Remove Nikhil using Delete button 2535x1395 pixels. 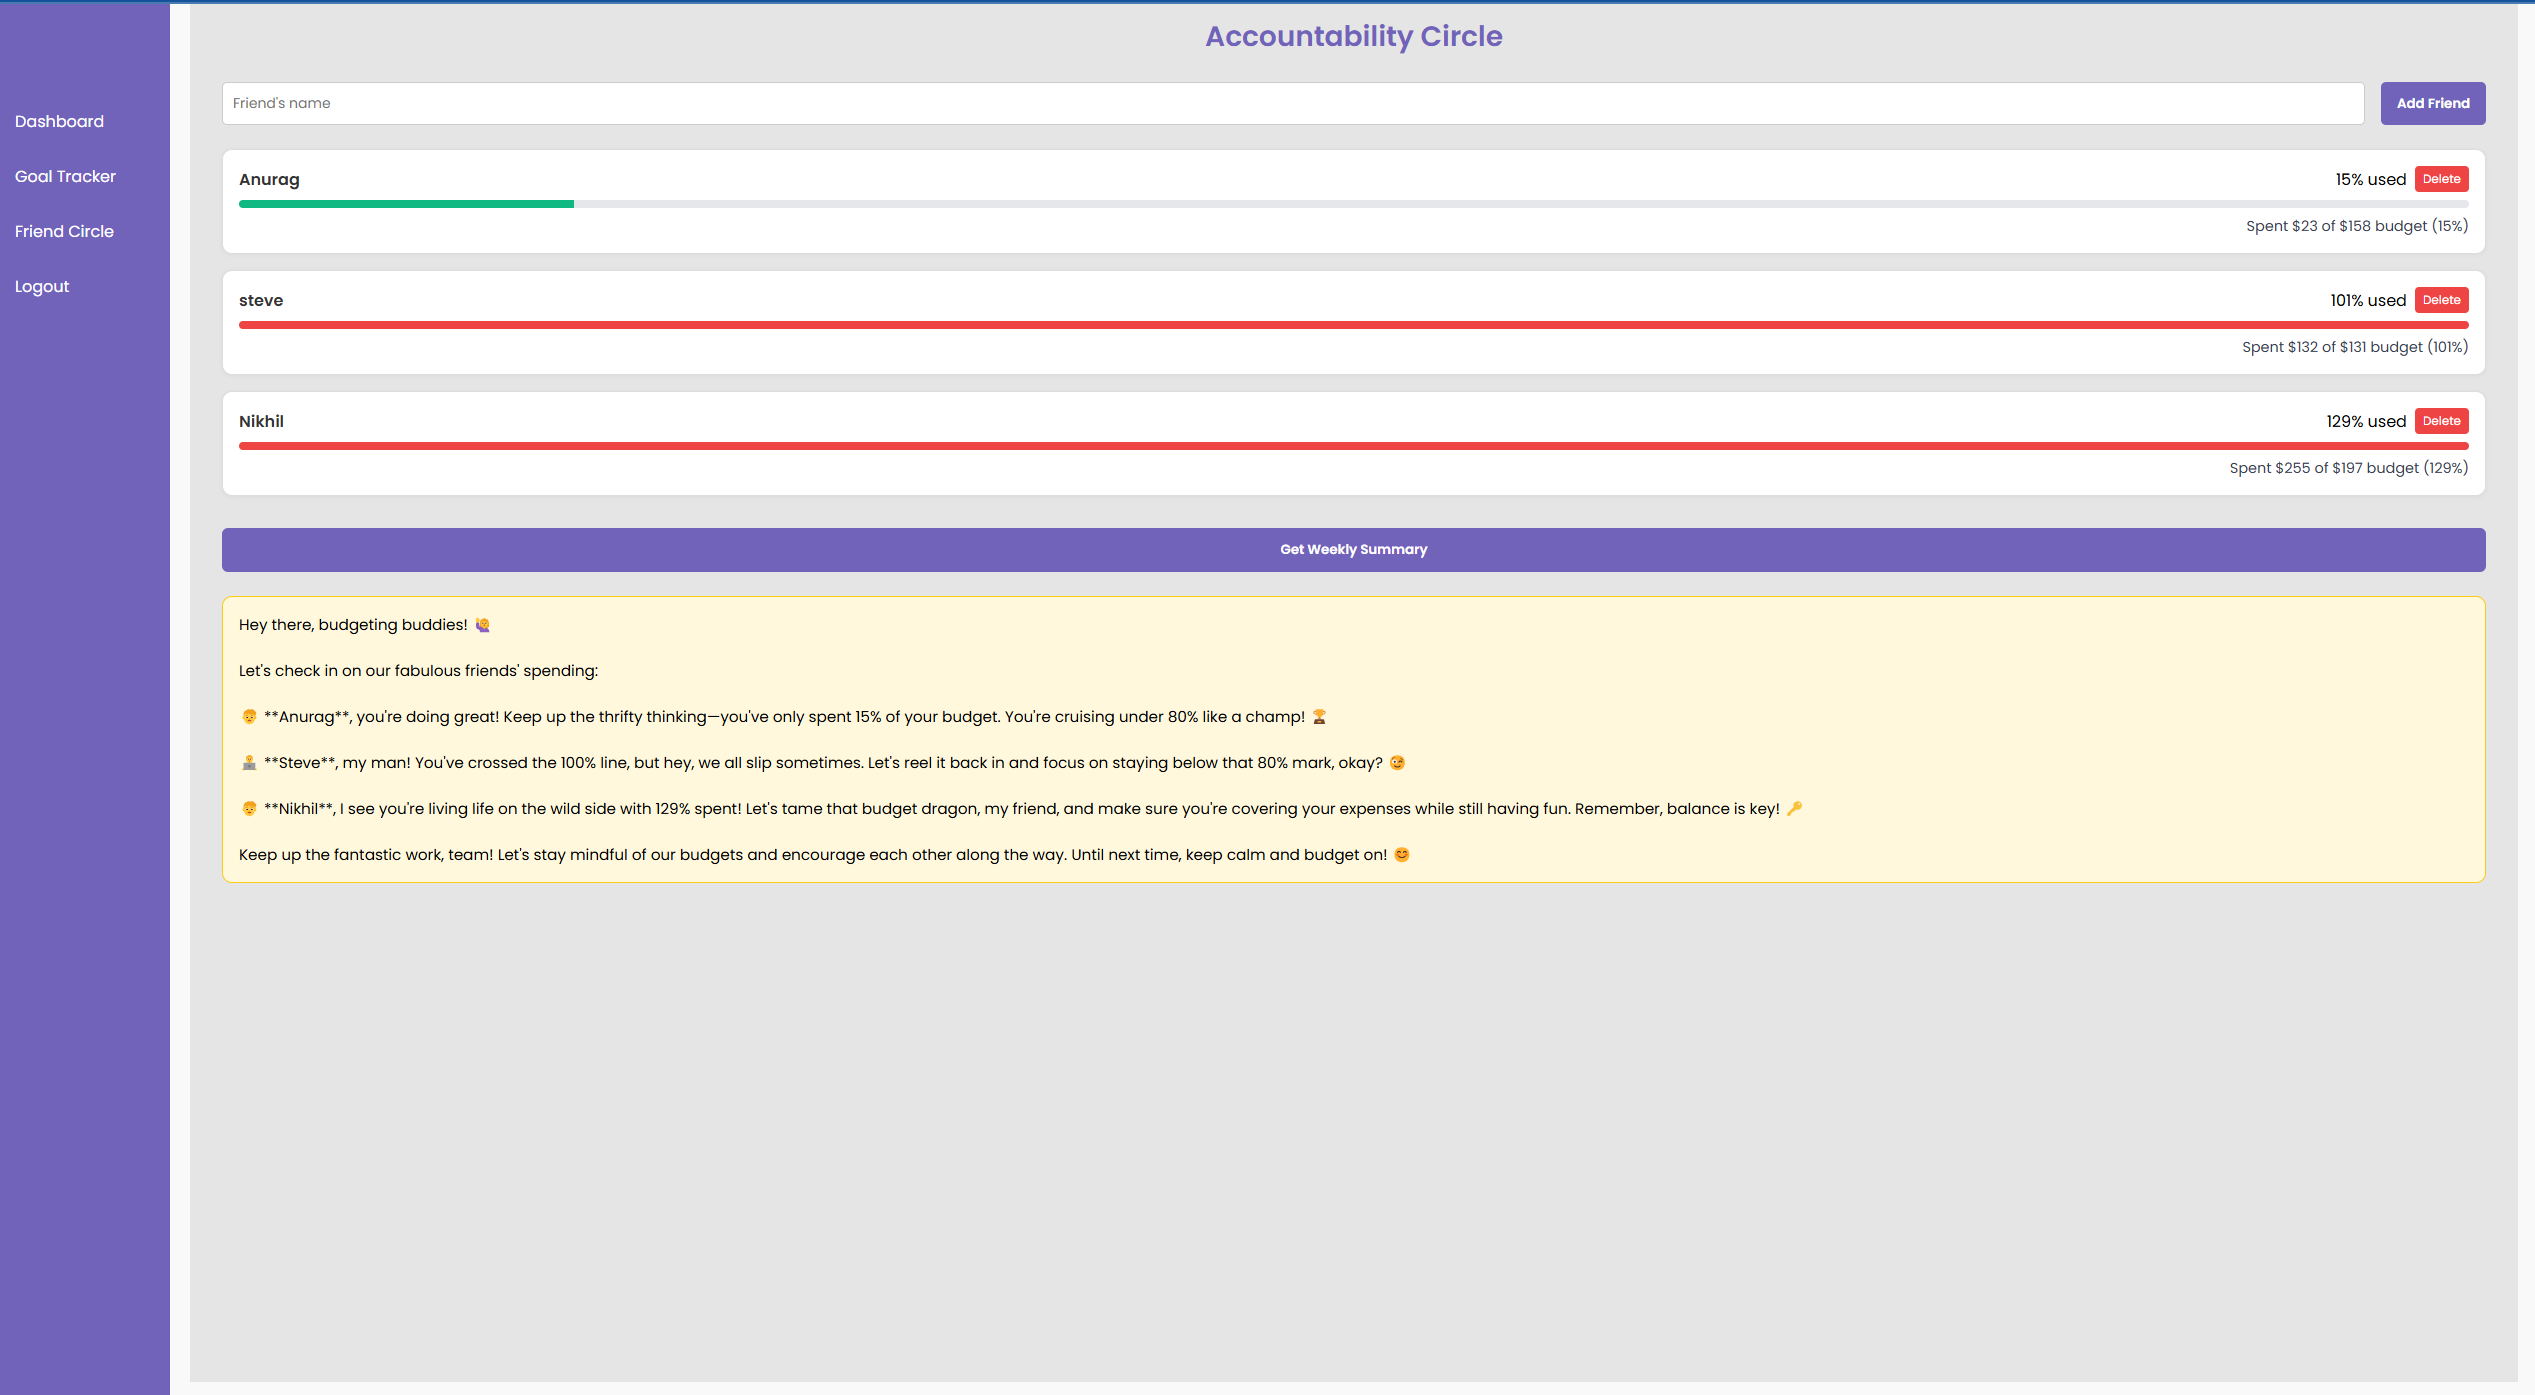point(2441,421)
